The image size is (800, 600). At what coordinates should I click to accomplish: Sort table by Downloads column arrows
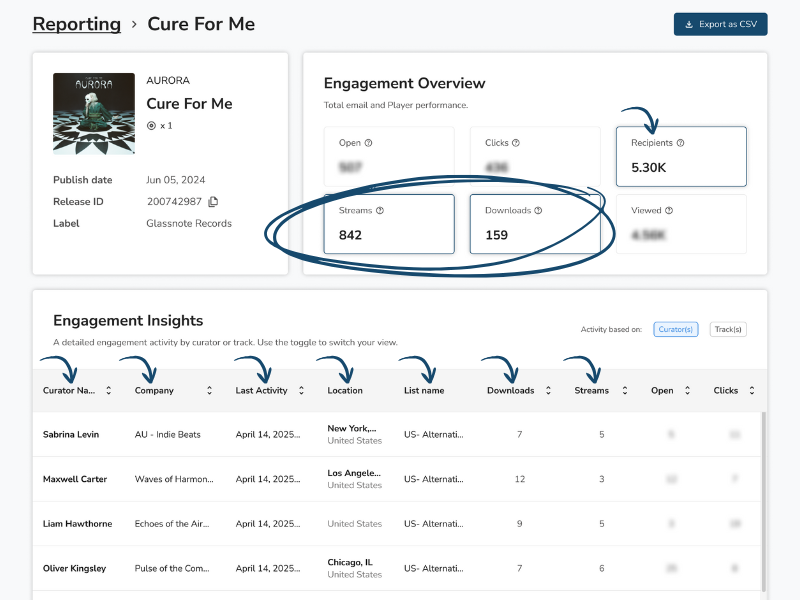coord(549,391)
